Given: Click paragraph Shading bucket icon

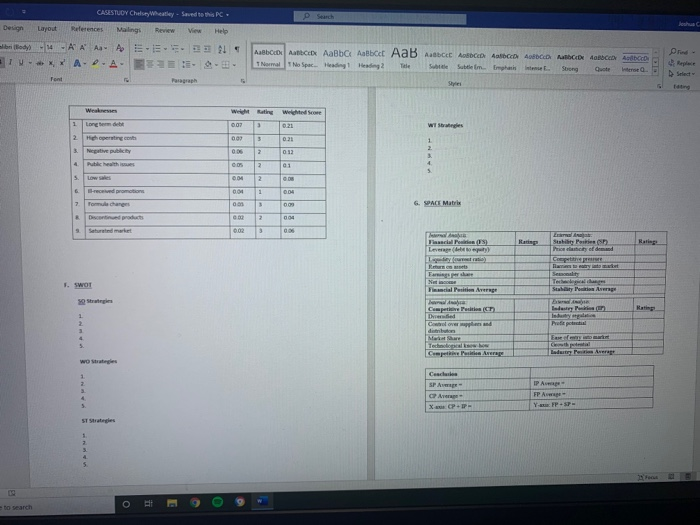Looking at the screenshot, I should click(x=208, y=65).
